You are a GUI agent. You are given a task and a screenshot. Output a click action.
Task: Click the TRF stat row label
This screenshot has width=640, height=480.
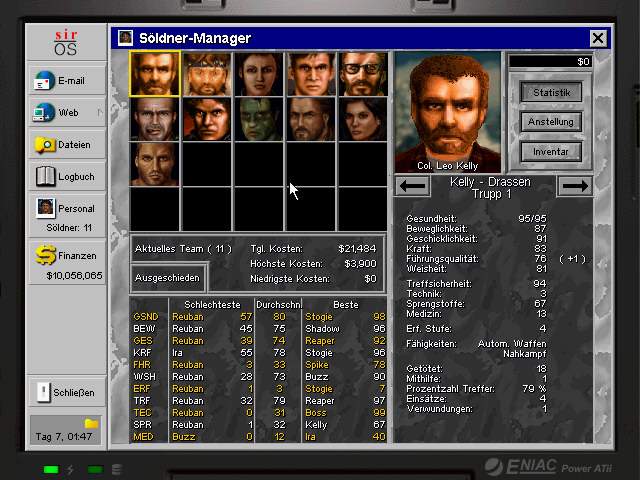coord(142,401)
